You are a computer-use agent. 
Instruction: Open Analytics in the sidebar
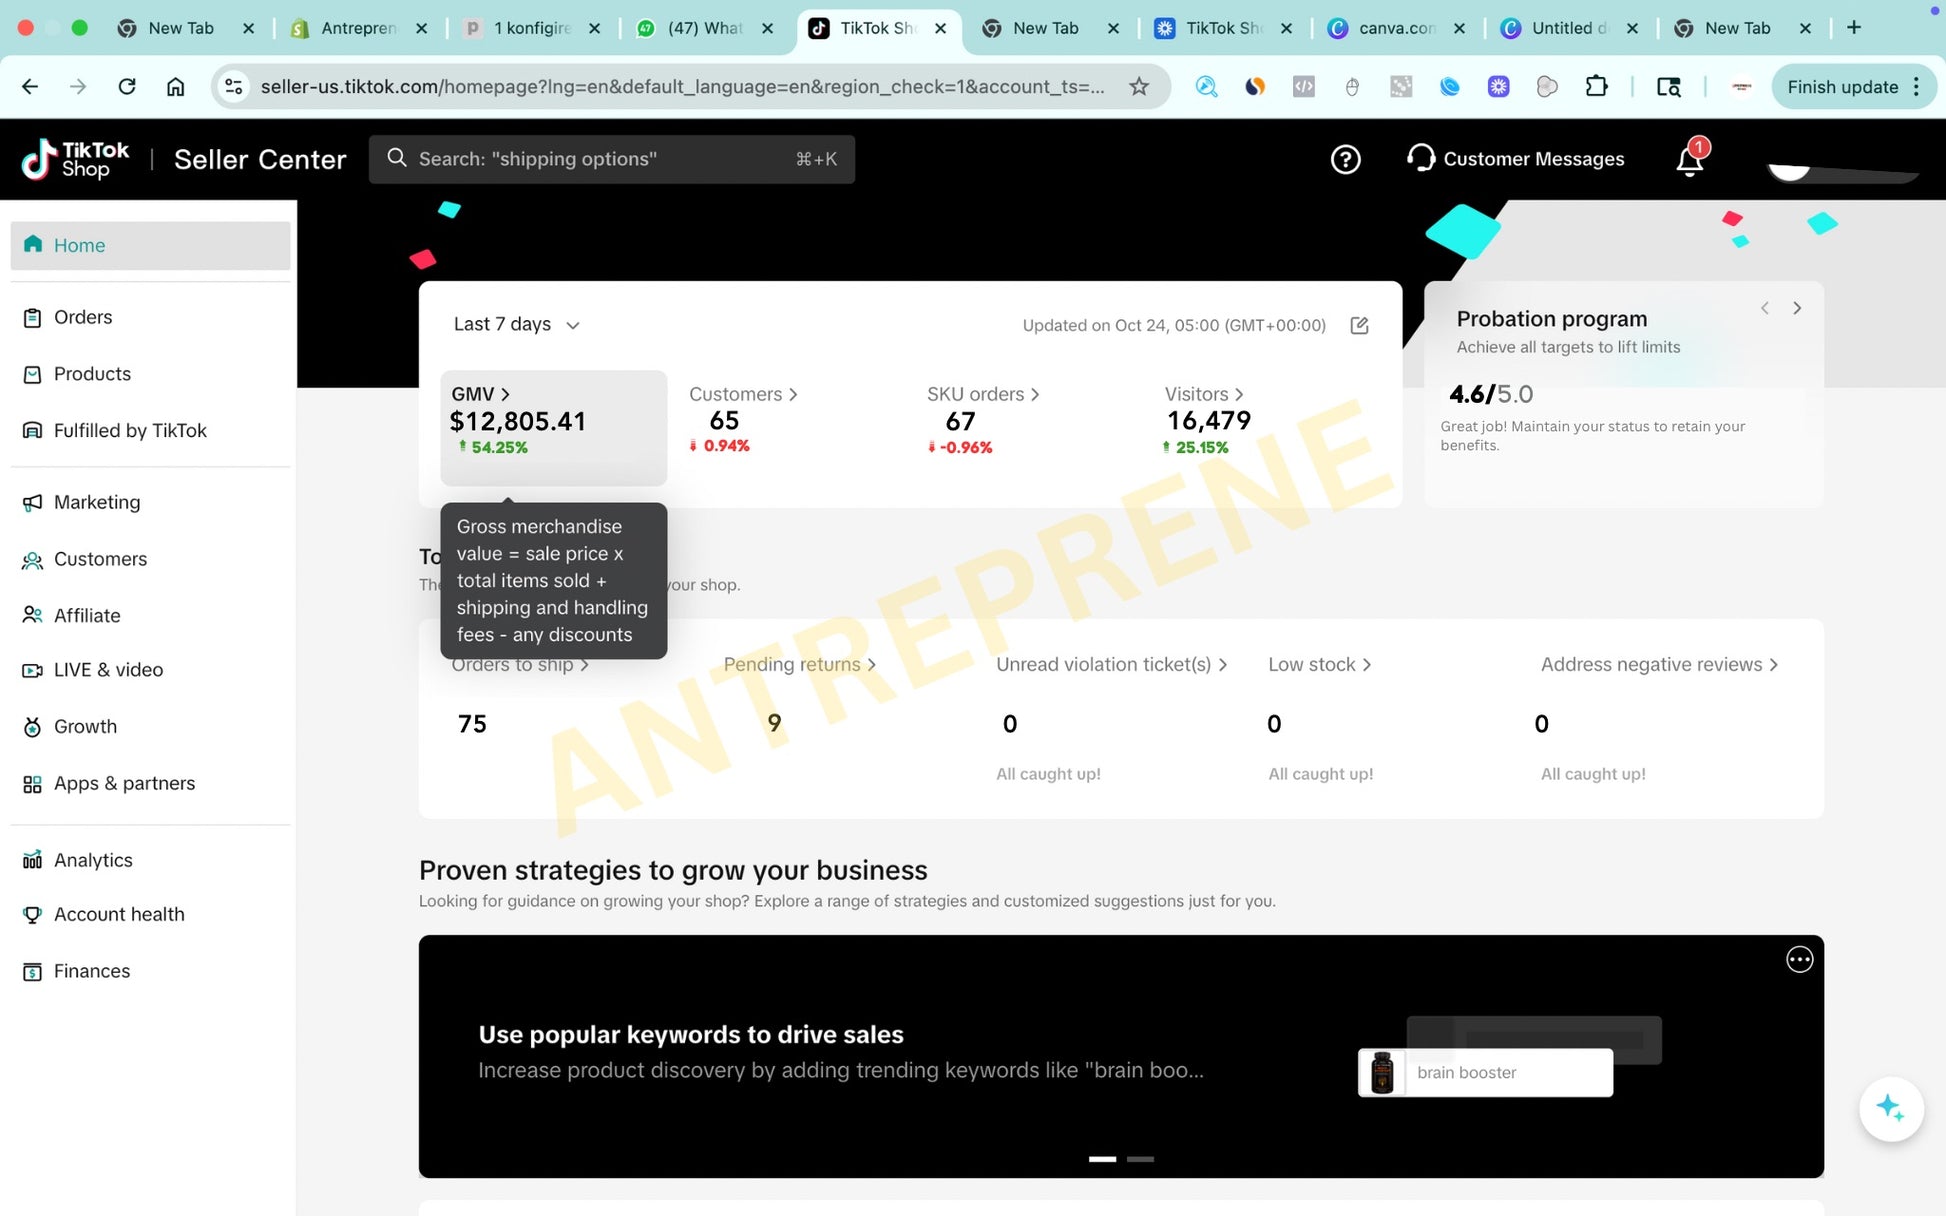click(x=93, y=860)
